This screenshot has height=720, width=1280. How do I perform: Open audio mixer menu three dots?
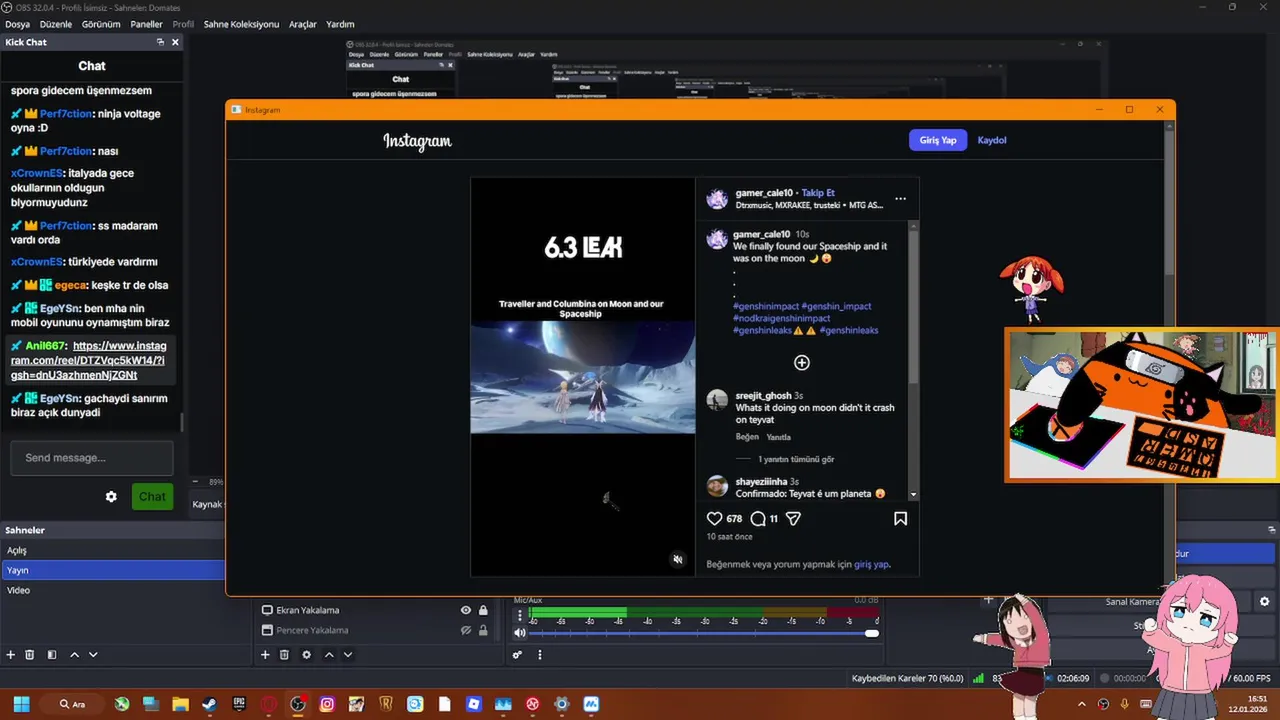pyautogui.click(x=540, y=655)
